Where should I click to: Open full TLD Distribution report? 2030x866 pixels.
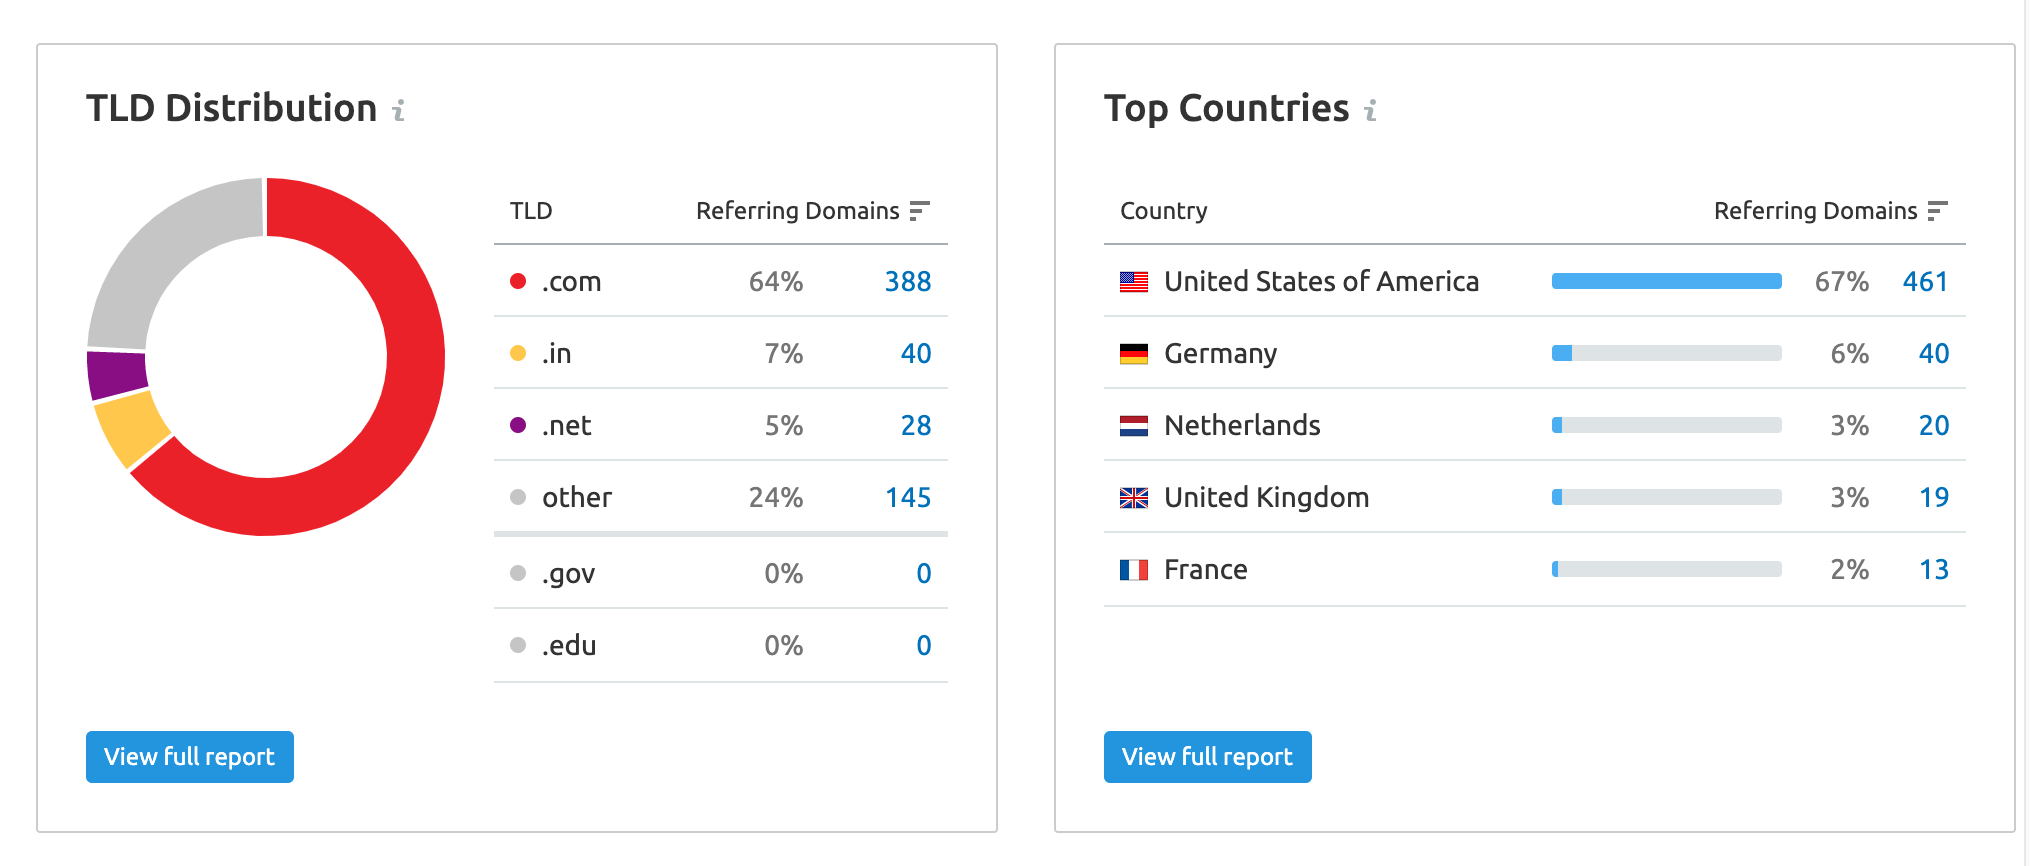[x=190, y=757]
